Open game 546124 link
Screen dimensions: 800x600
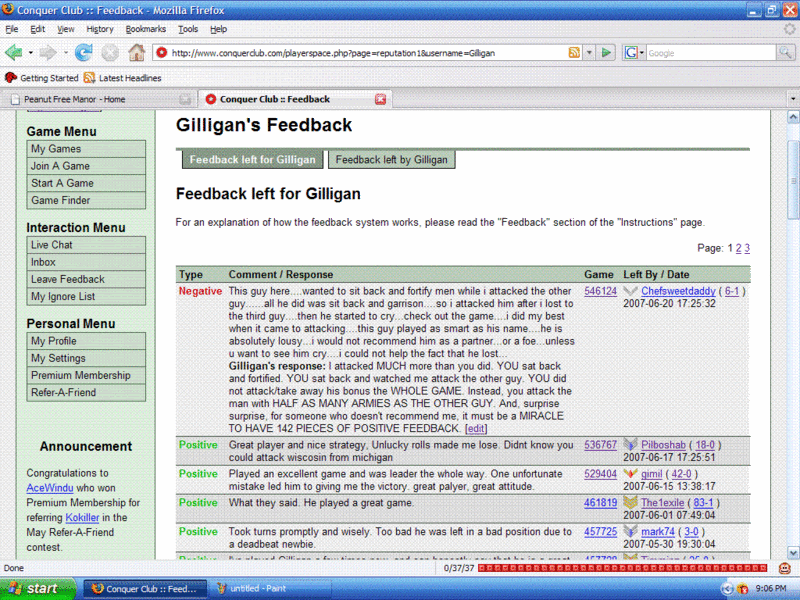point(601,291)
